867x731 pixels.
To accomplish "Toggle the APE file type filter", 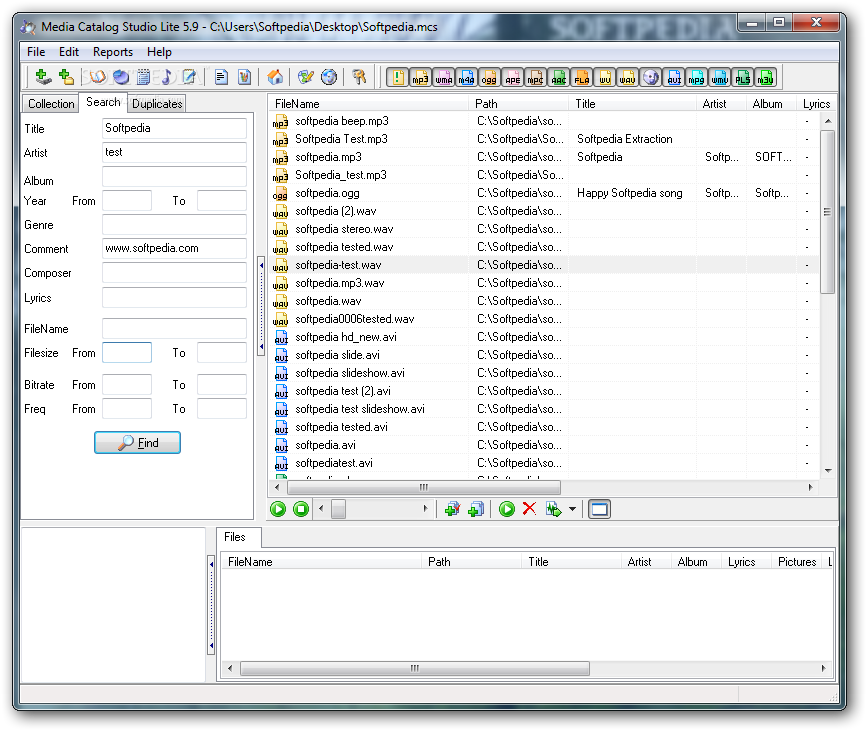I will click(x=513, y=77).
